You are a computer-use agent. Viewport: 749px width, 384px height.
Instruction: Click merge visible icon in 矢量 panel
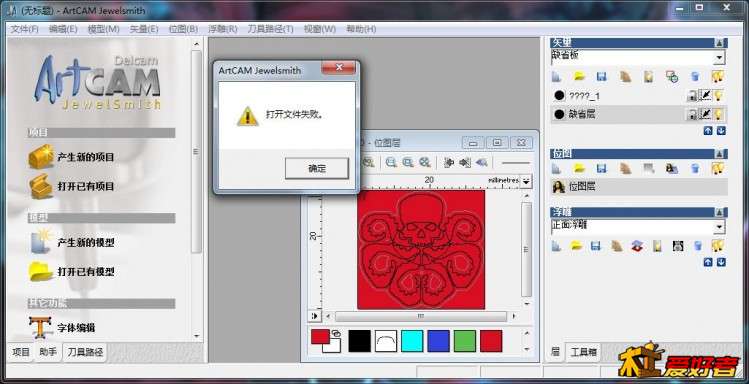click(625, 76)
